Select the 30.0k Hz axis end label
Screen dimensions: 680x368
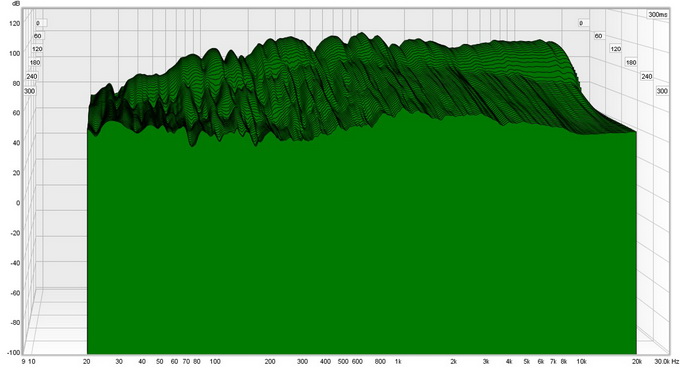point(667,361)
